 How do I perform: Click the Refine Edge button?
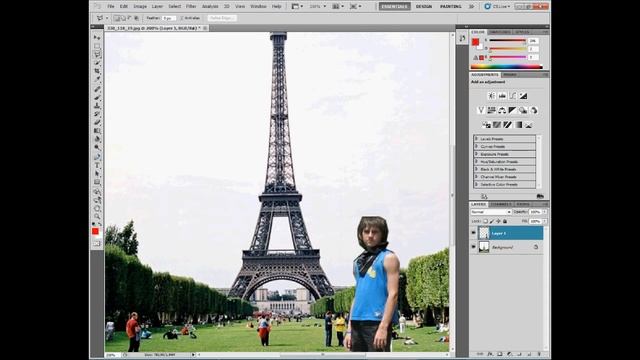click(222, 18)
